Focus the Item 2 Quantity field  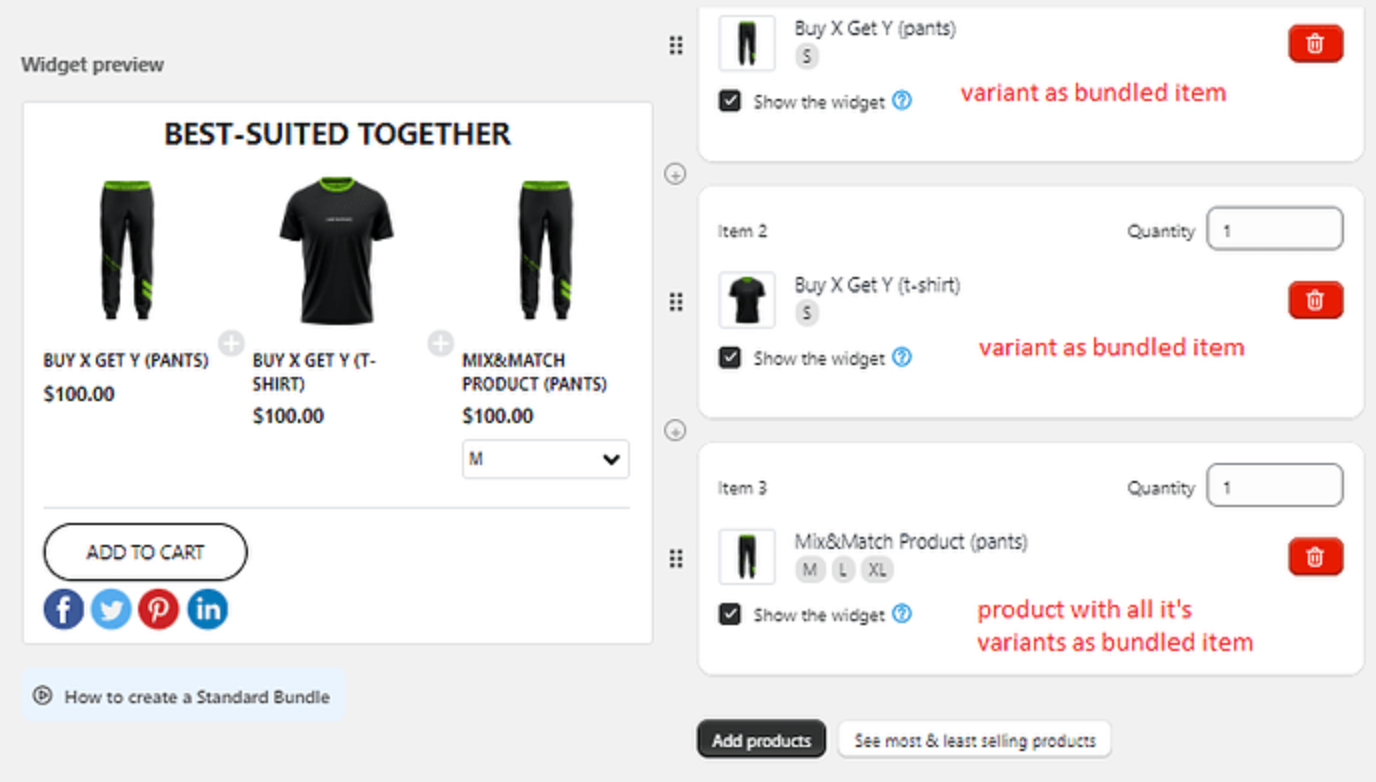[1275, 230]
